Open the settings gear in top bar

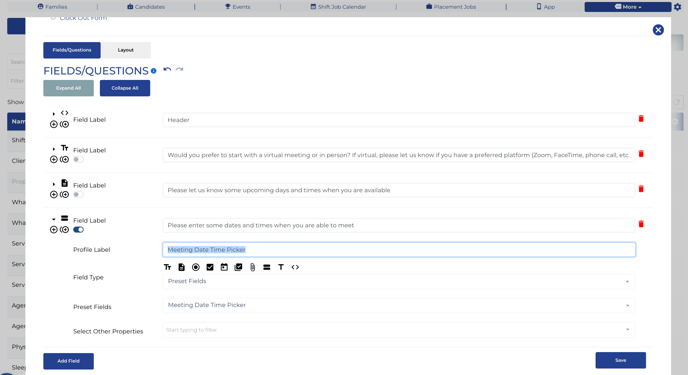[x=677, y=7]
